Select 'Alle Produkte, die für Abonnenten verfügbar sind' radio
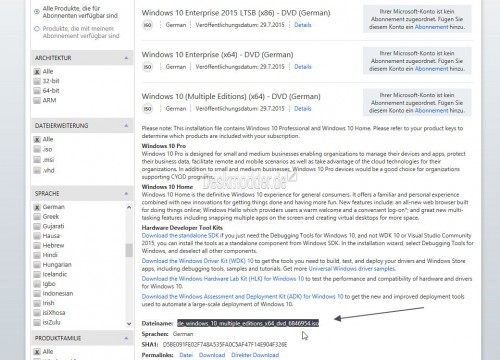Viewport: 500px width, 360px height. click(37, 12)
